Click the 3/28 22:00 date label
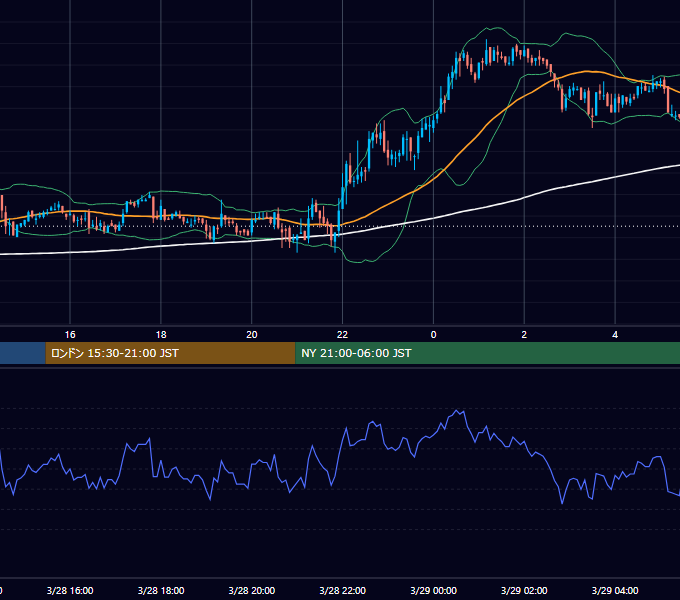 click(x=343, y=590)
